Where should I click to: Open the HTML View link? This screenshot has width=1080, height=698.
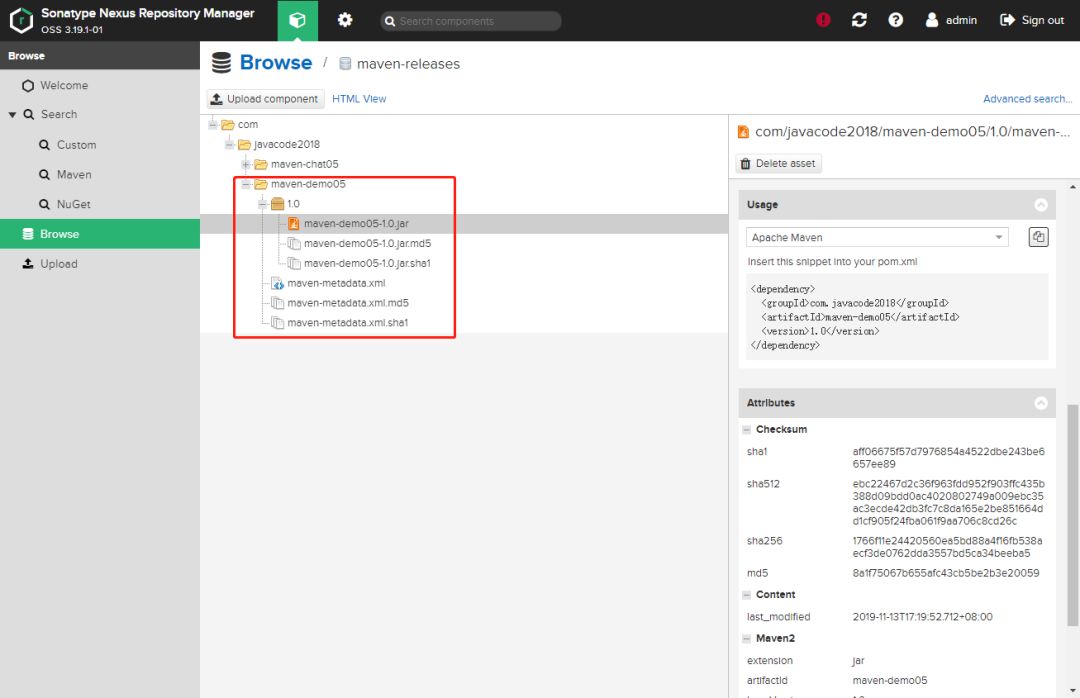click(x=359, y=99)
